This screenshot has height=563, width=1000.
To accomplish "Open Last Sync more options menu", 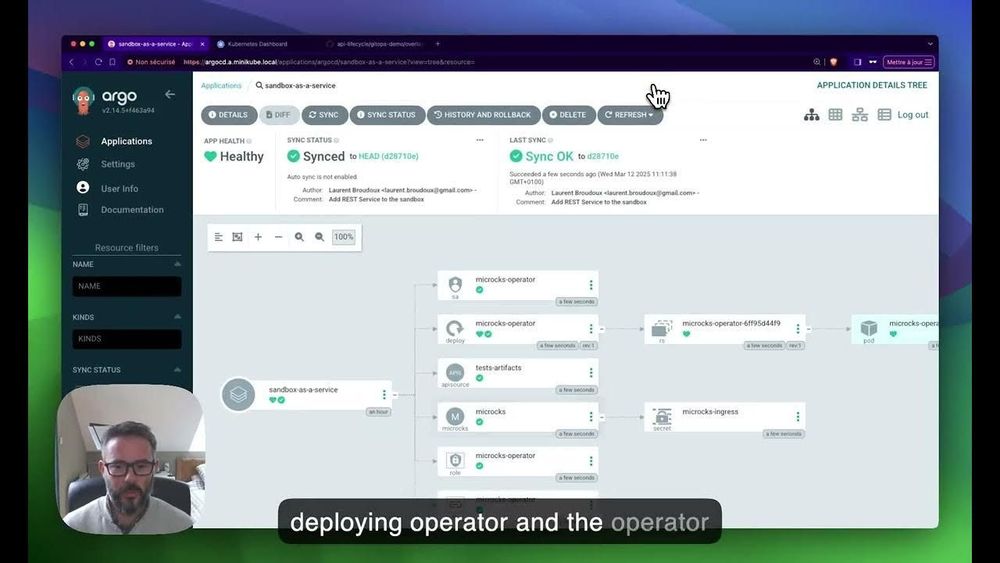I will coord(703,140).
